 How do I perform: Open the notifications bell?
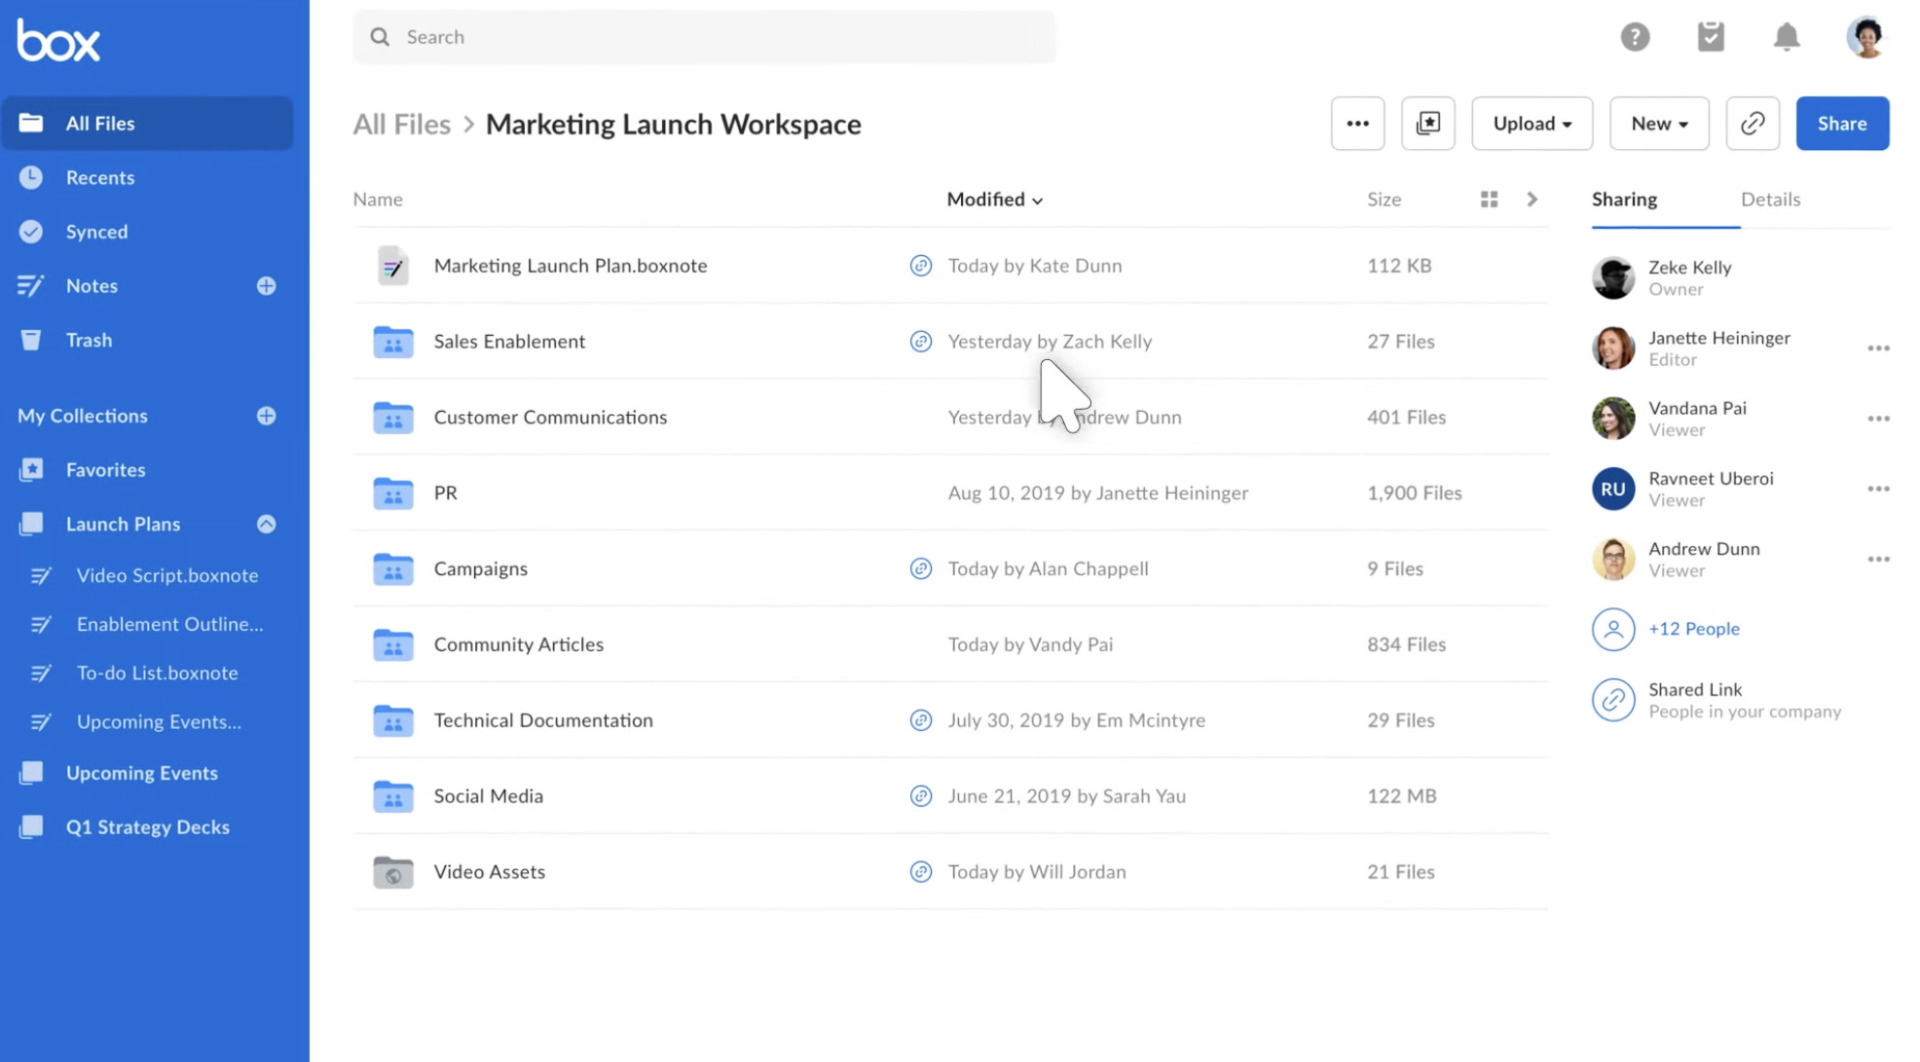pos(1786,37)
